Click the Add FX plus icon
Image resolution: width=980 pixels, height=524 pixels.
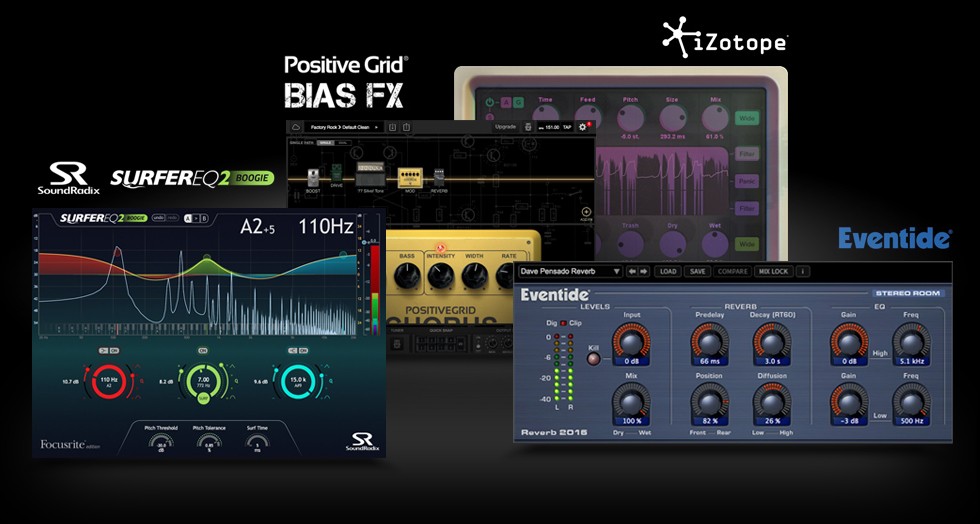(586, 213)
